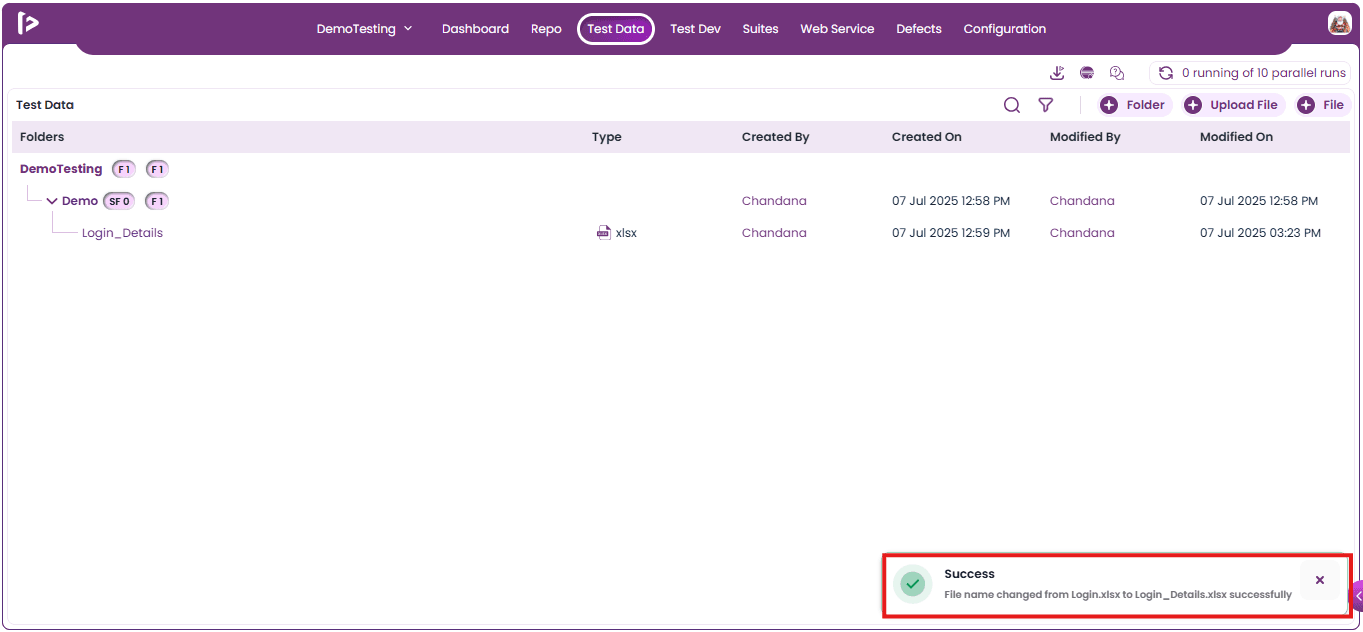Screen dimensions: 1363x632
Task: Click the Created On column header
Action: tap(927, 137)
